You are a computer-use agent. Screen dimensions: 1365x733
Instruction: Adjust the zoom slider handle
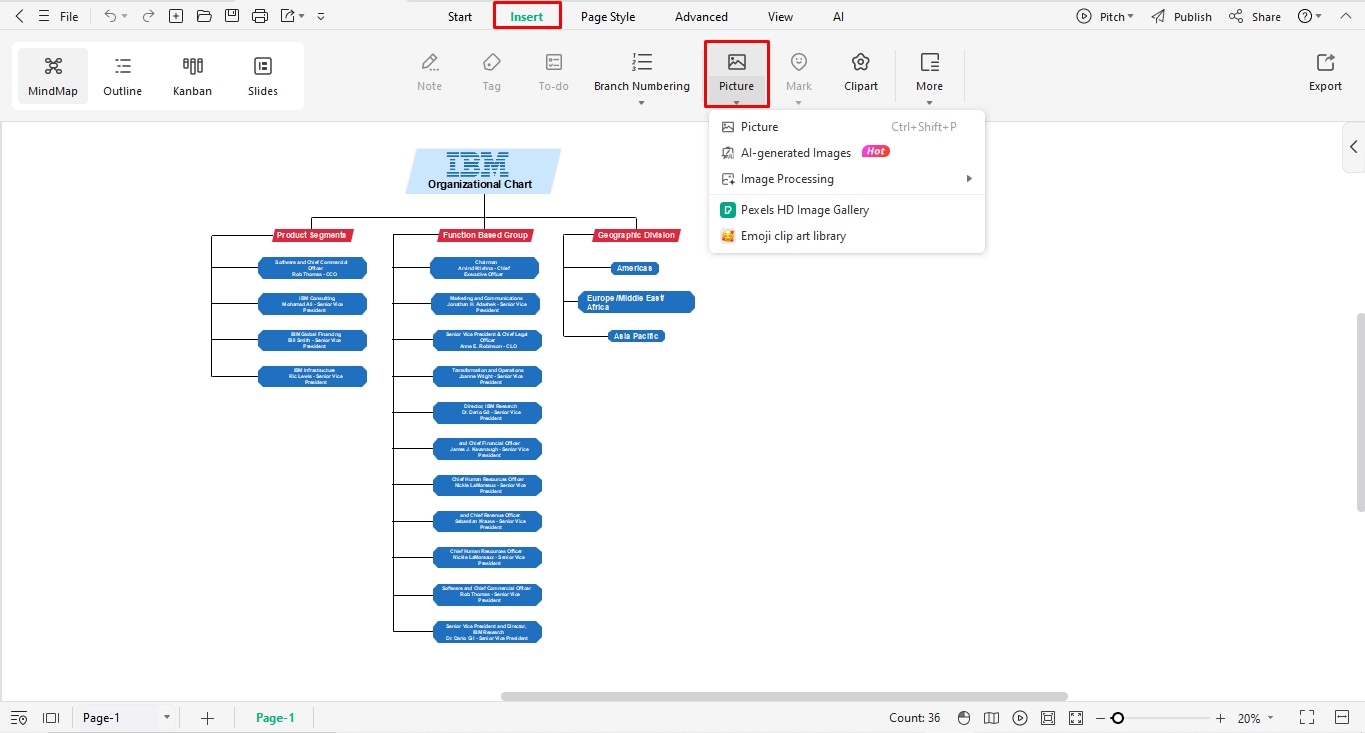(1118, 718)
